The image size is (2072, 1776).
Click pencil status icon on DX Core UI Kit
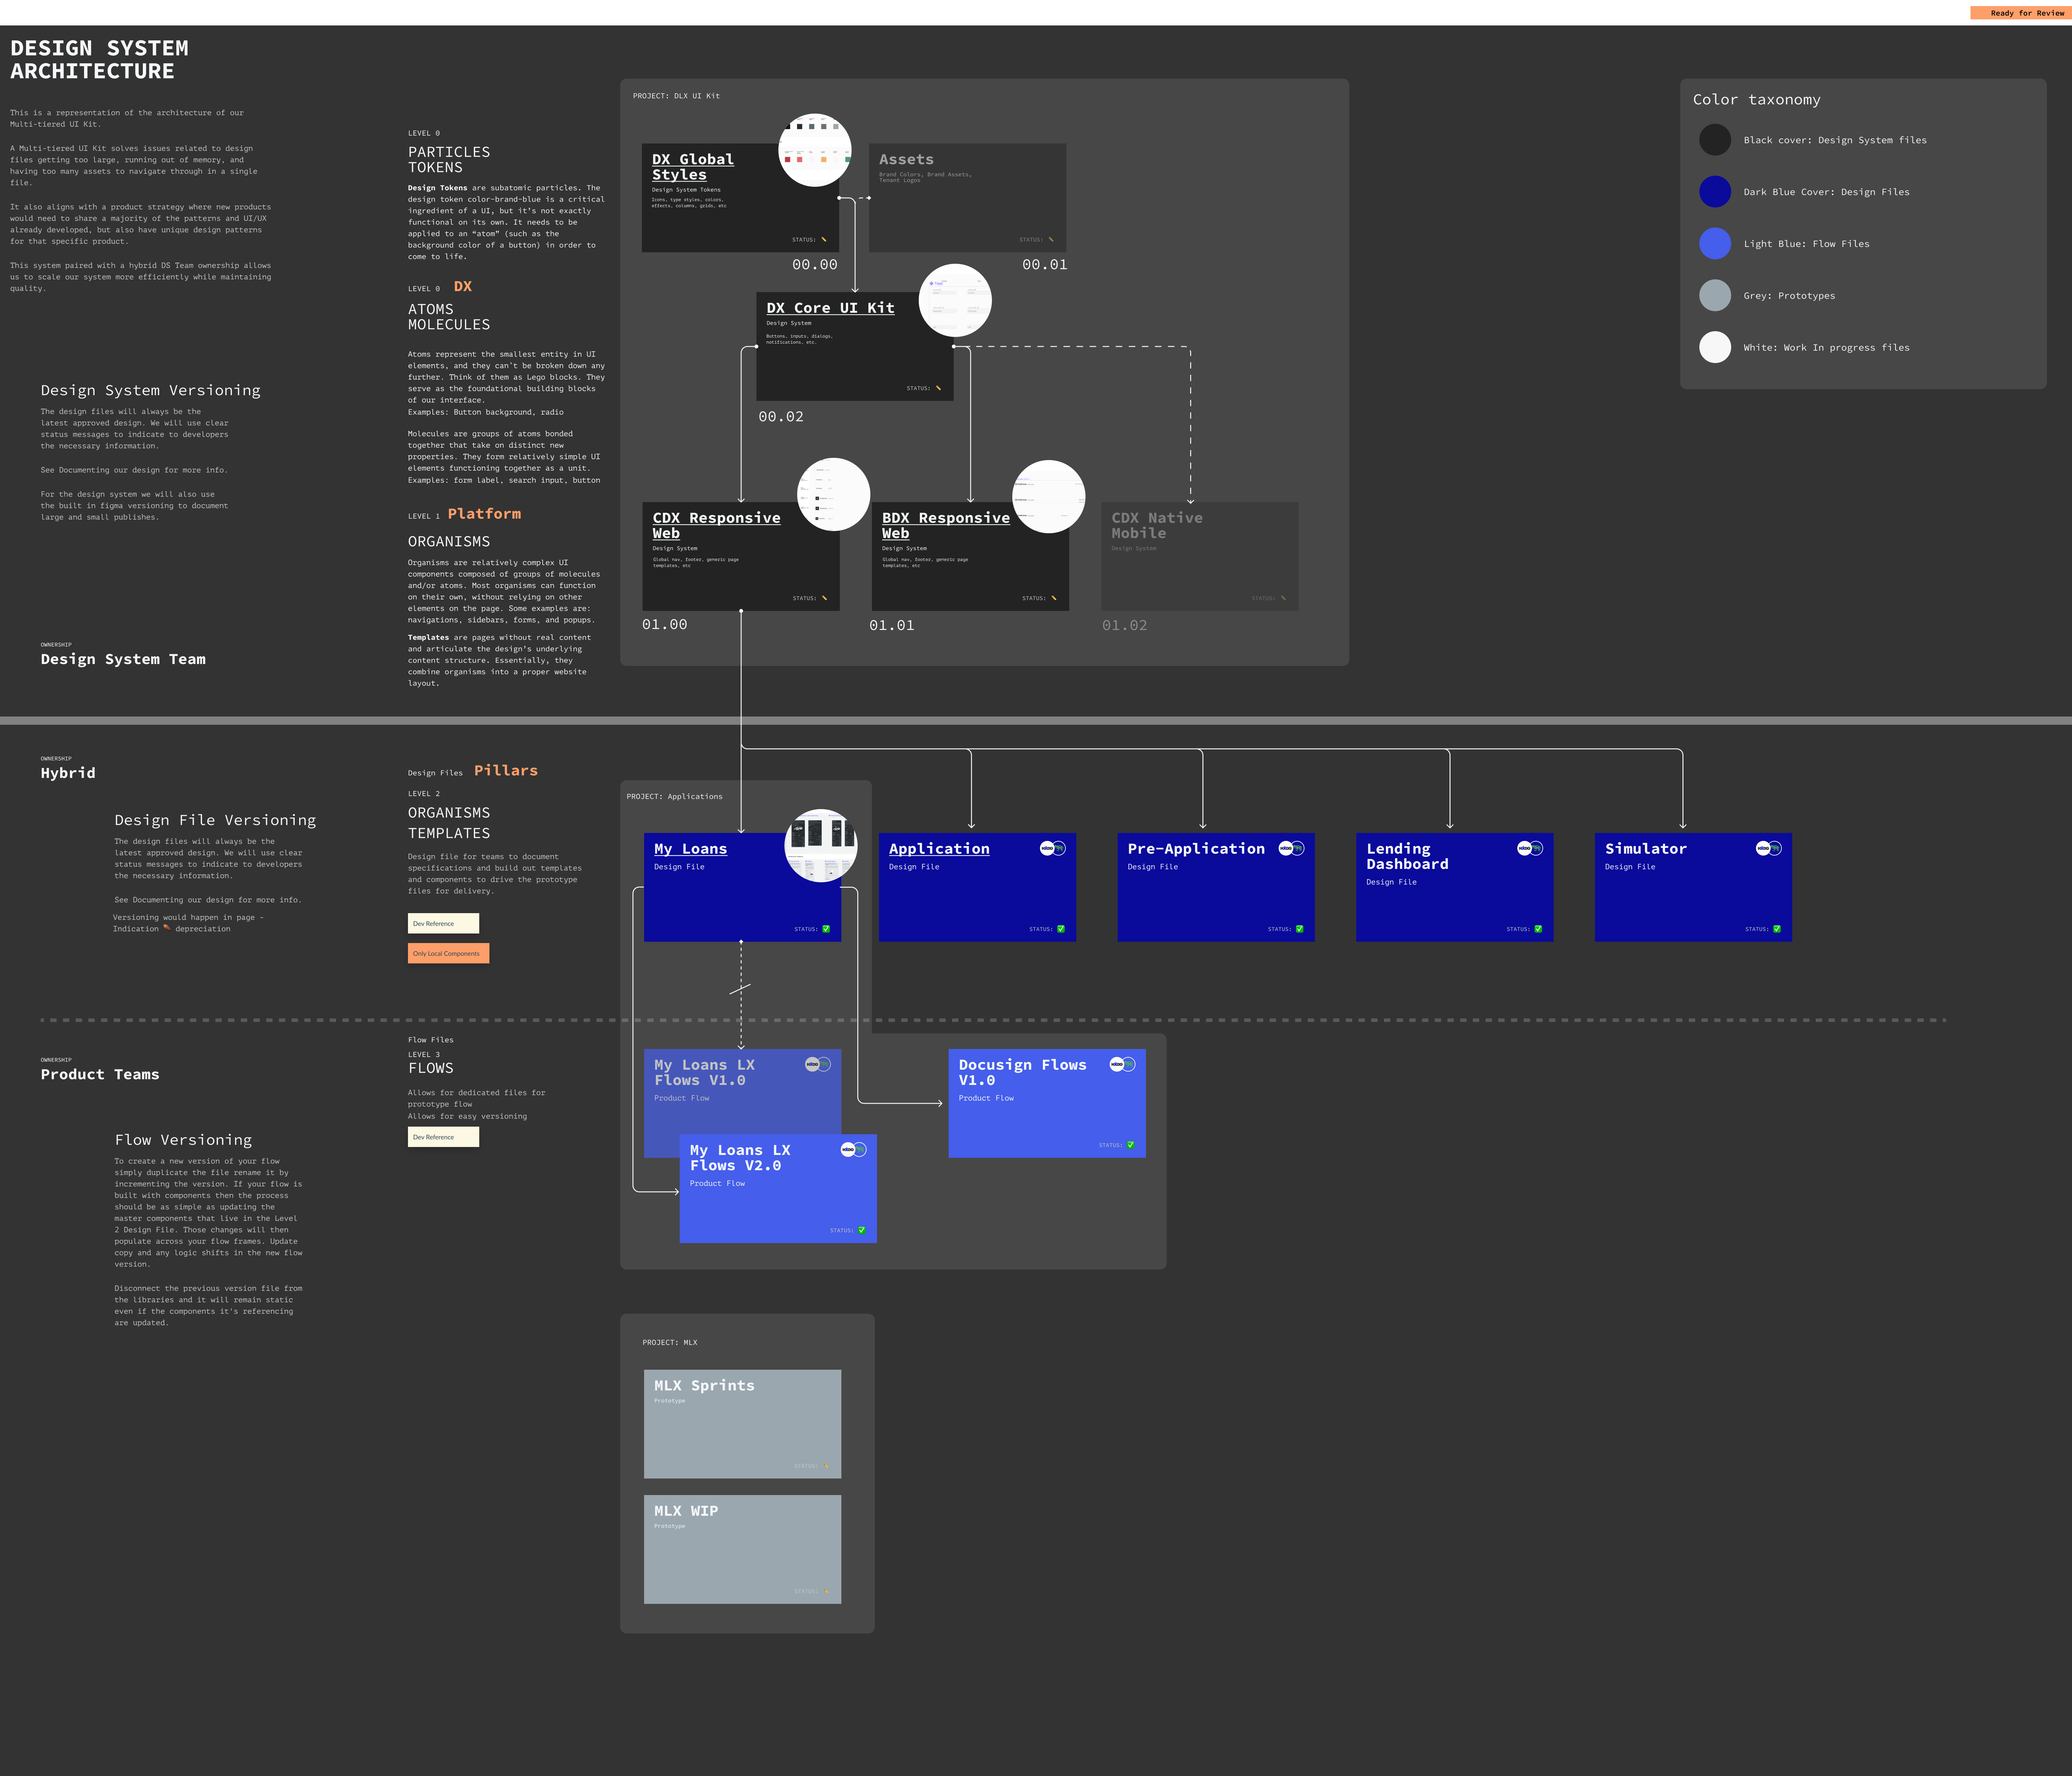pyautogui.click(x=938, y=388)
